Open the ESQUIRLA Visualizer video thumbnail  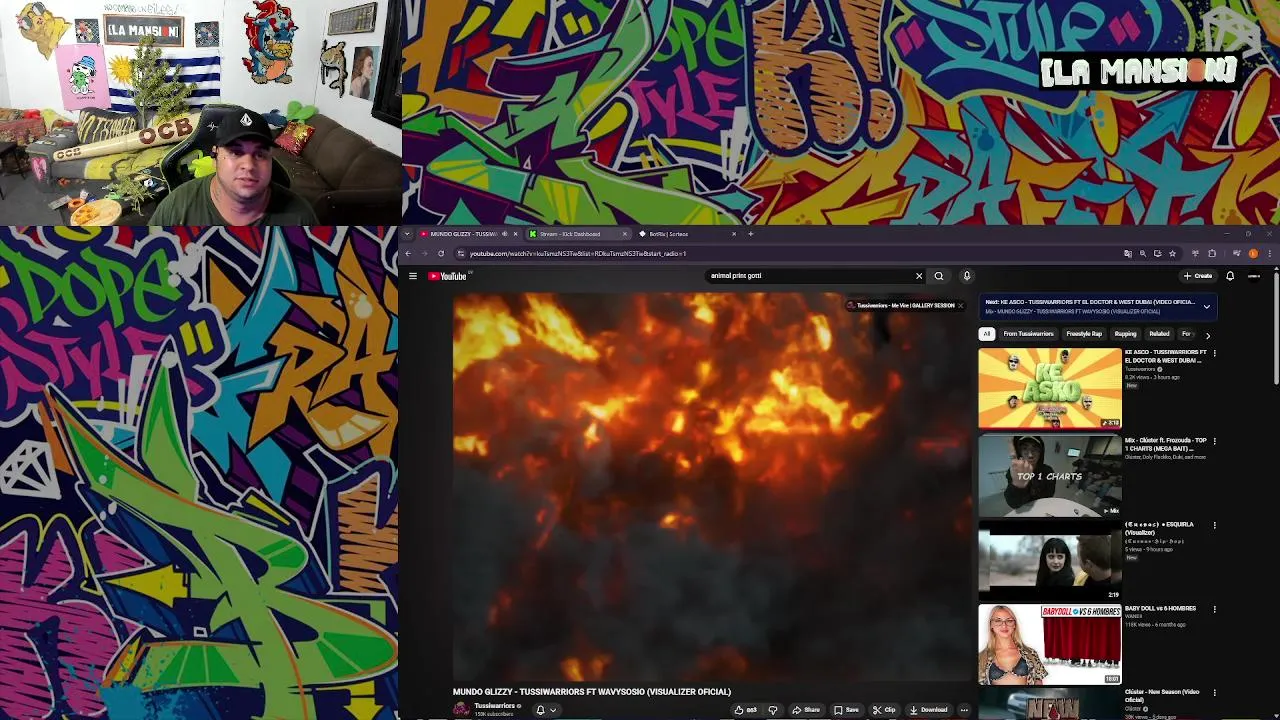click(x=1050, y=562)
